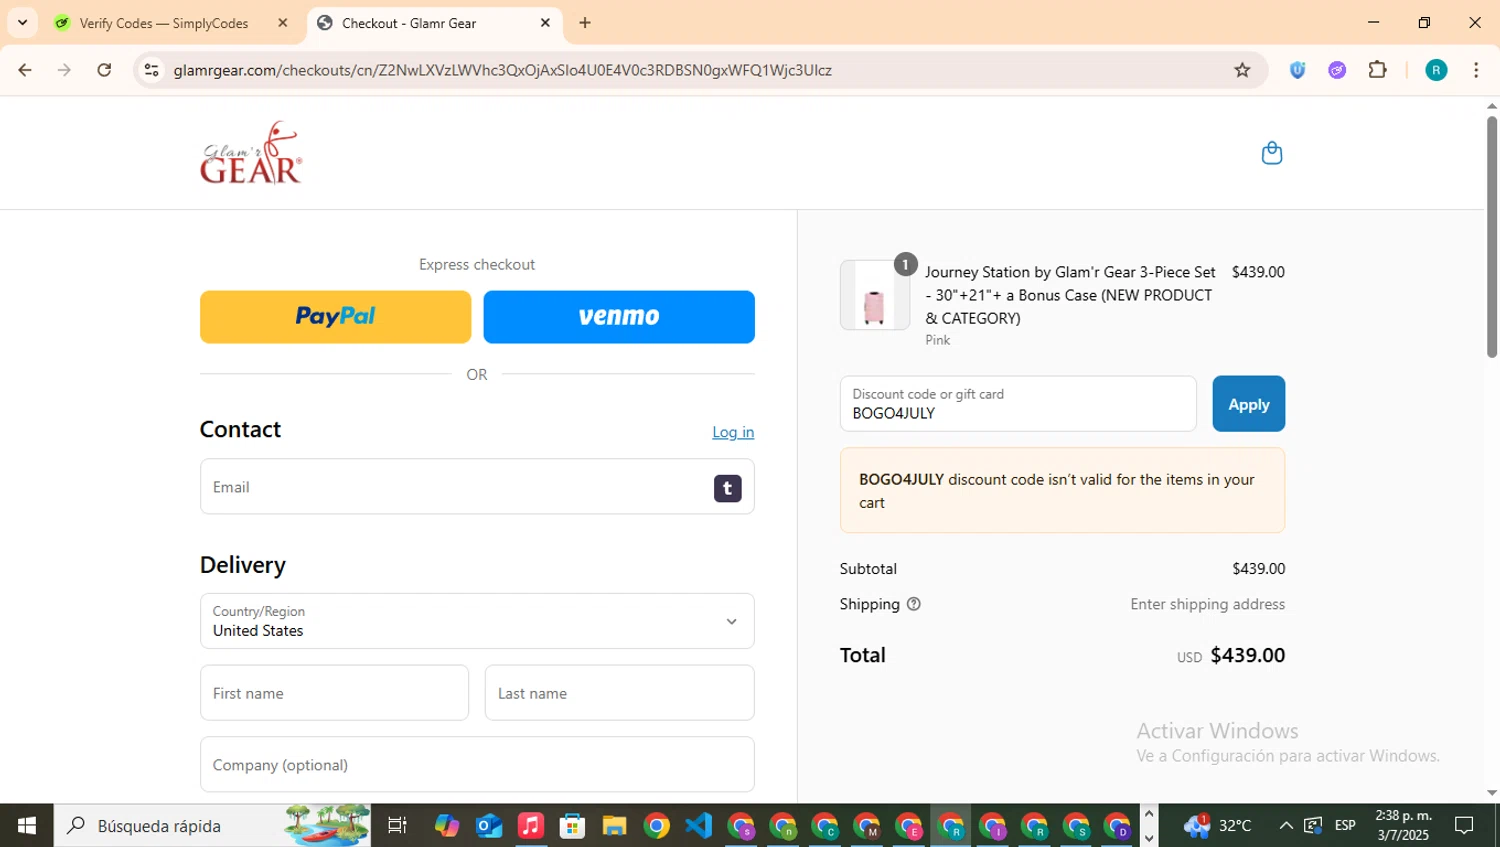Open the notifications center icon

coord(1465,825)
